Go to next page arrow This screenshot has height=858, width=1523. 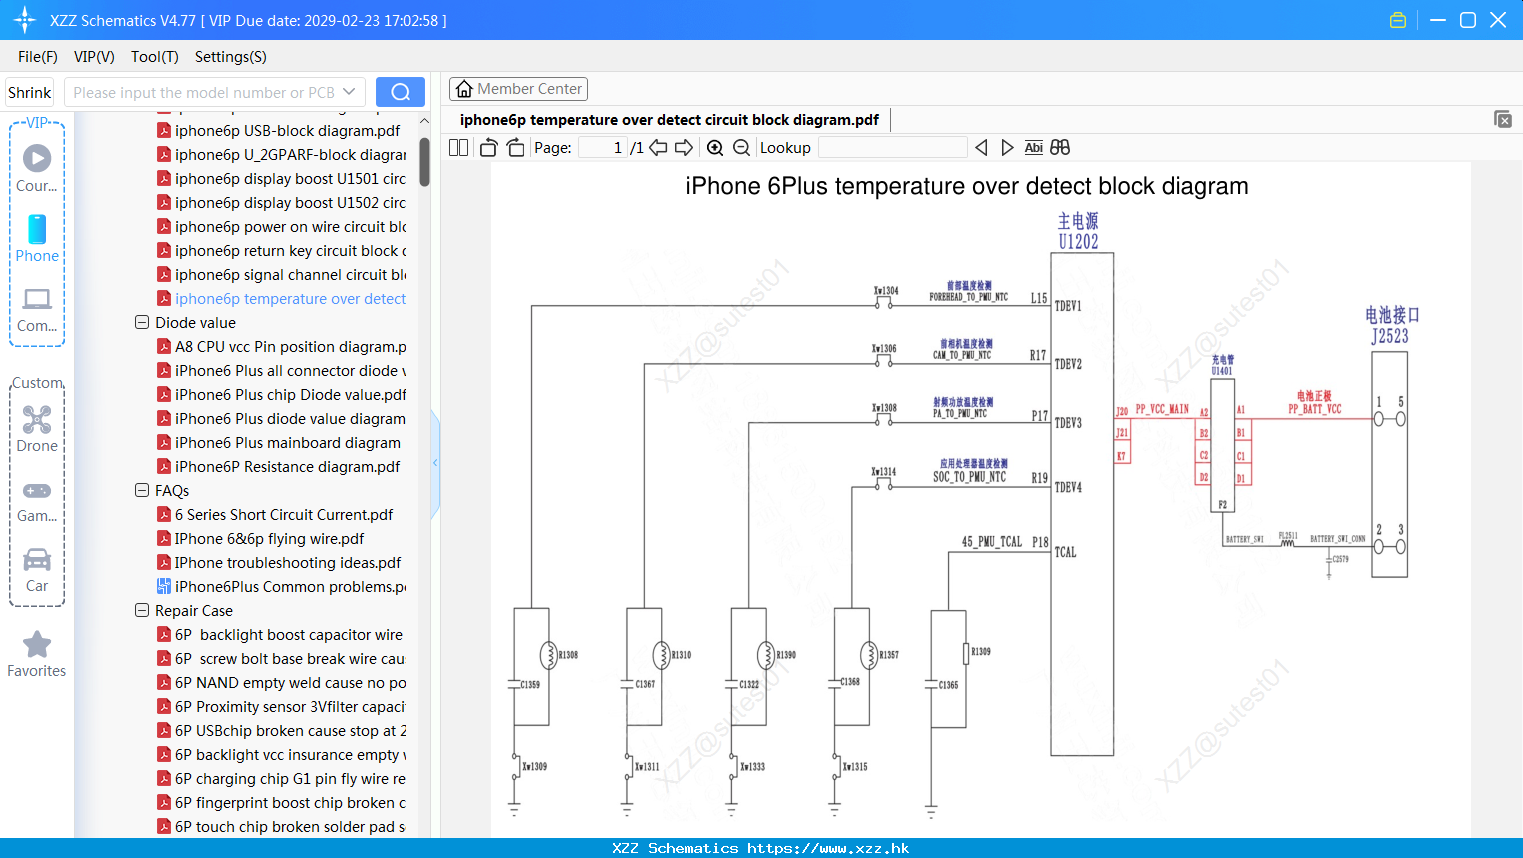click(x=684, y=148)
